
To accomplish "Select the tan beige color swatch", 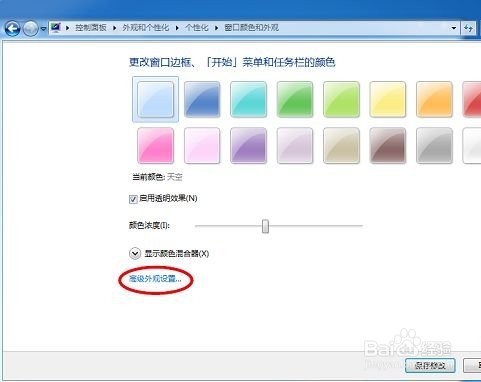I will coord(341,146).
